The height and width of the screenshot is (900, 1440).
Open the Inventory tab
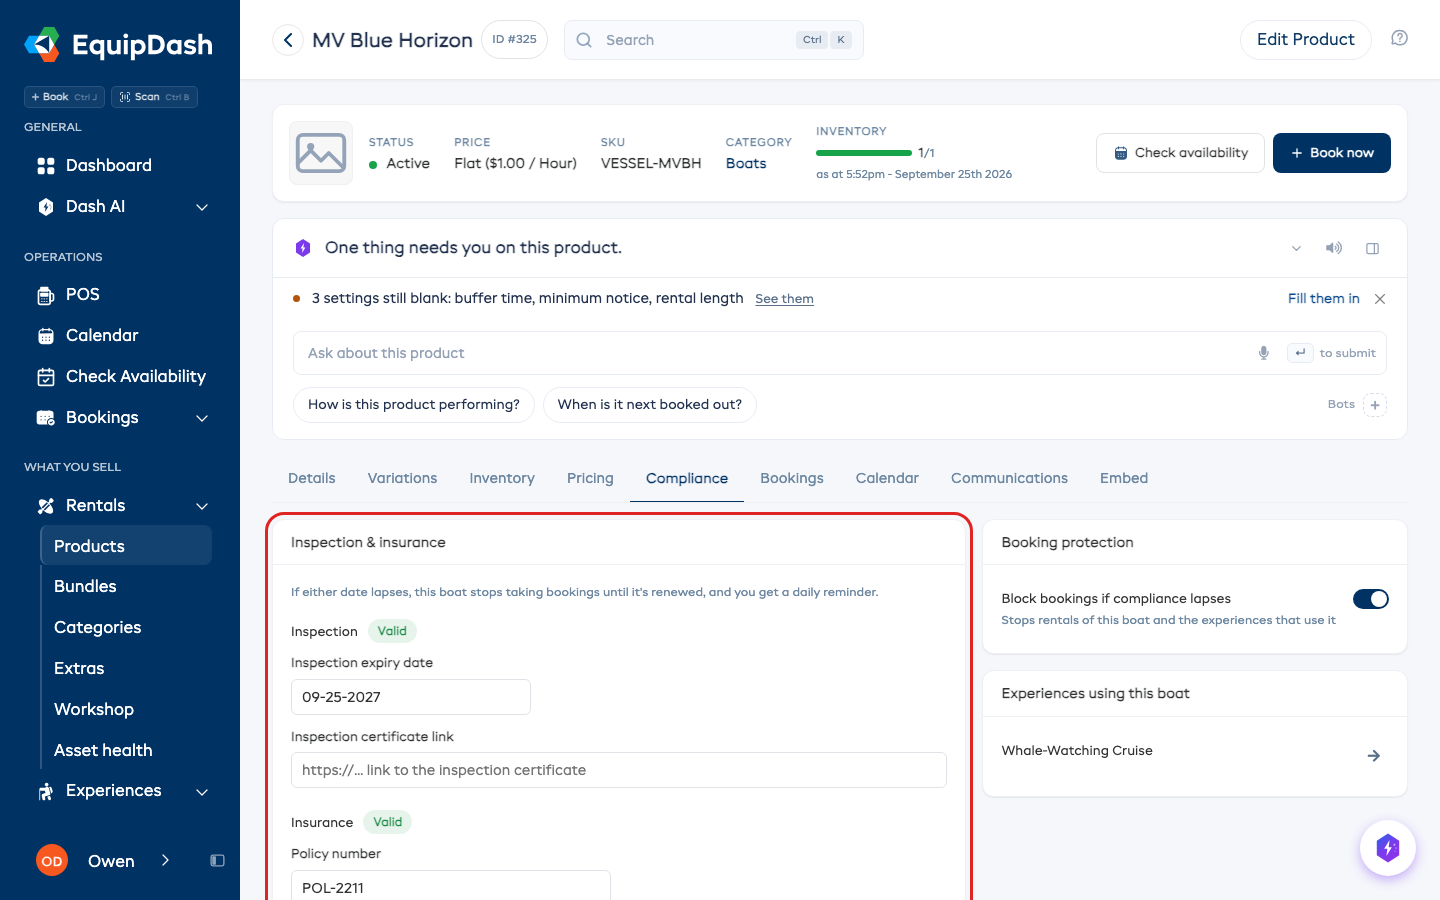click(x=502, y=478)
